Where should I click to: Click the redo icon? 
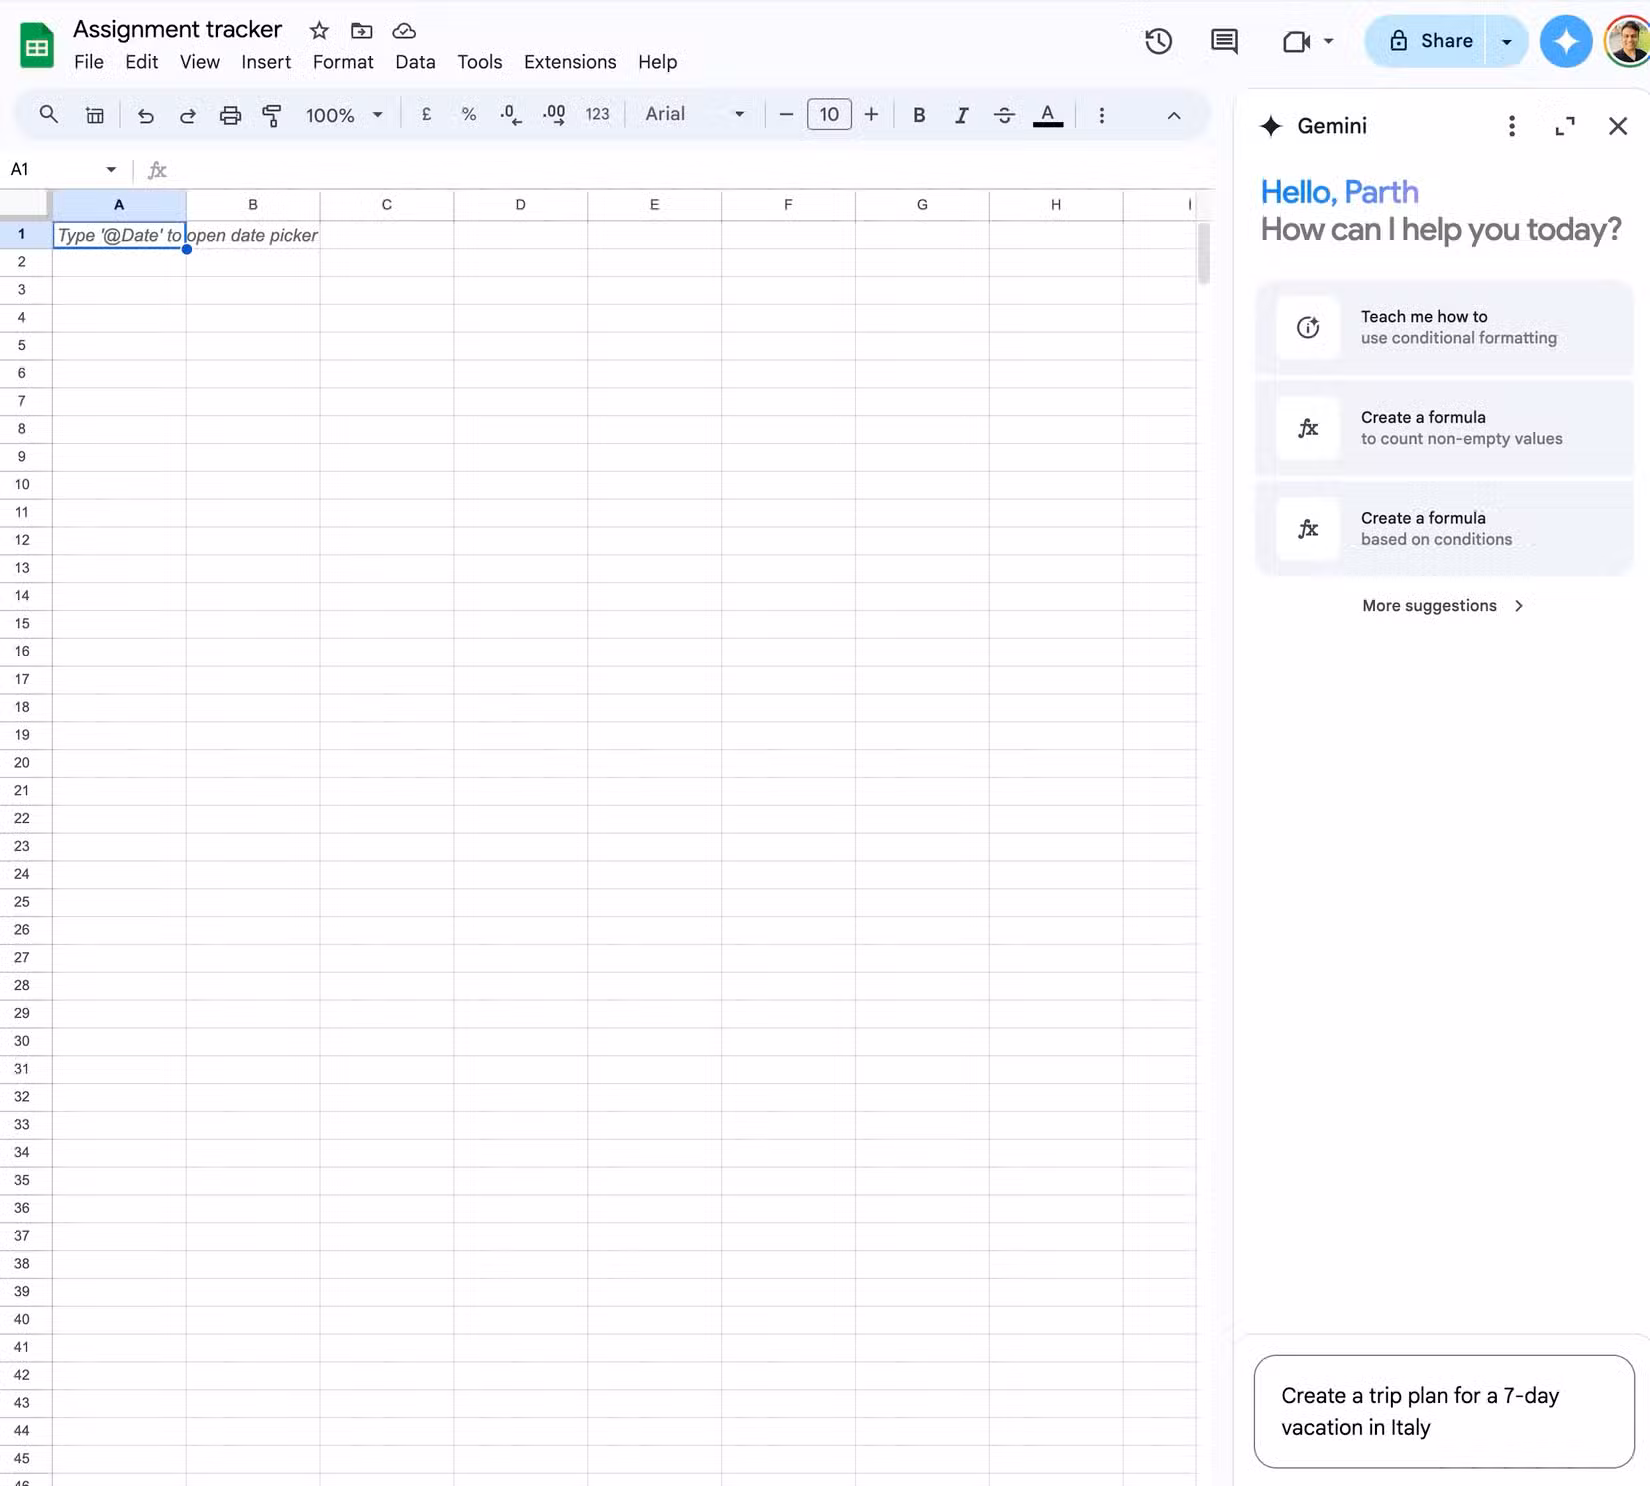click(x=188, y=114)
